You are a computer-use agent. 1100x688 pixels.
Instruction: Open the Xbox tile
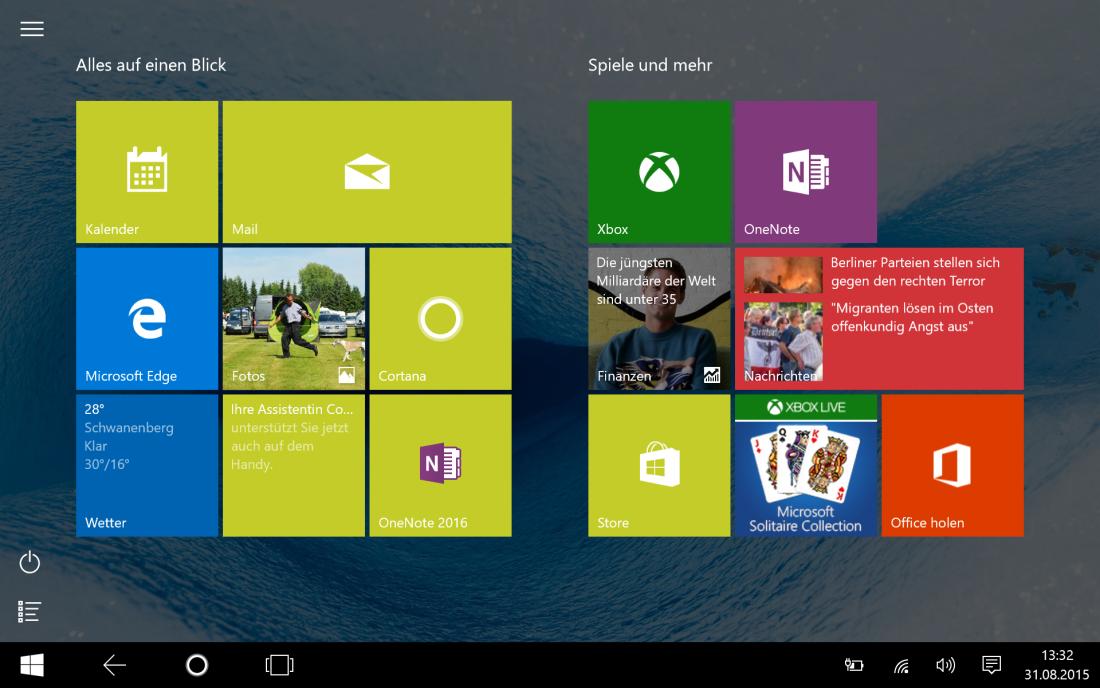click(x=659, y=171)
